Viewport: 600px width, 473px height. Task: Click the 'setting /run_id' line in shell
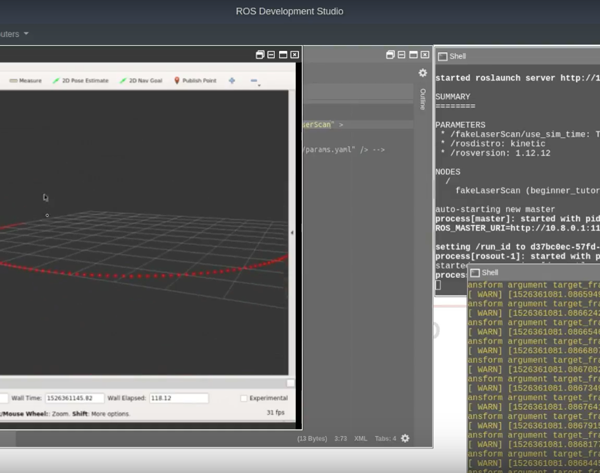click(517, 247)
